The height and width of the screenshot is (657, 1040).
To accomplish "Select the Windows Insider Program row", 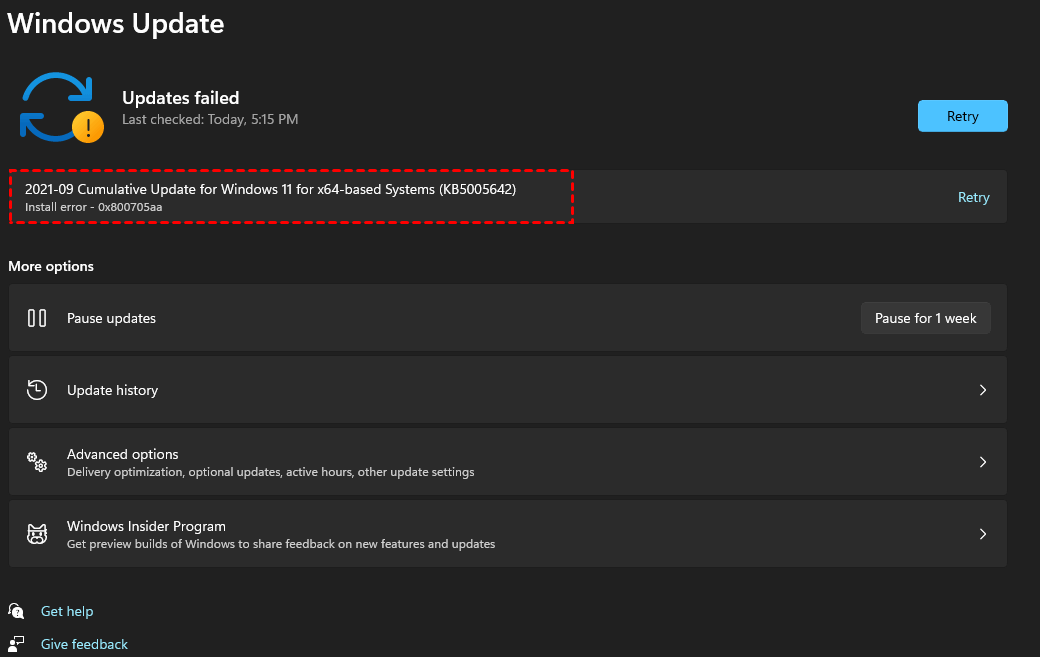I will tap(500, 534).
